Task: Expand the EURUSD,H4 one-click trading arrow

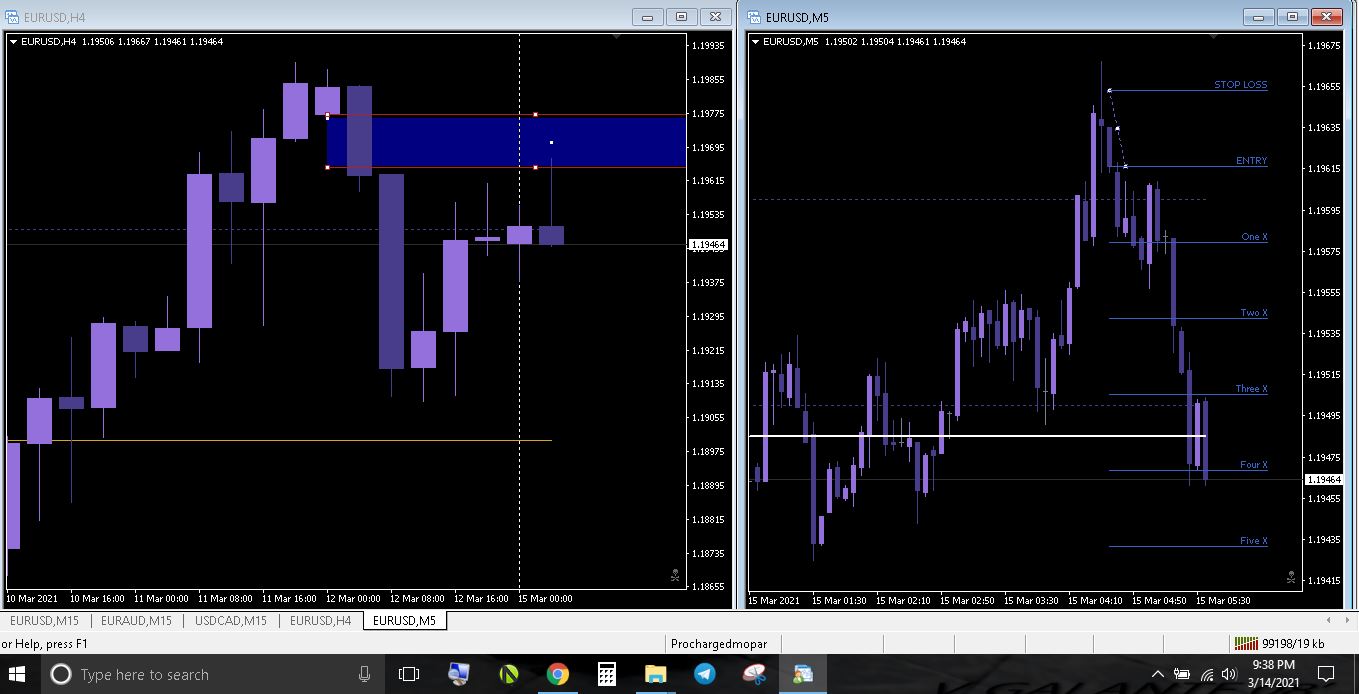Action: [x=13, y=42]
